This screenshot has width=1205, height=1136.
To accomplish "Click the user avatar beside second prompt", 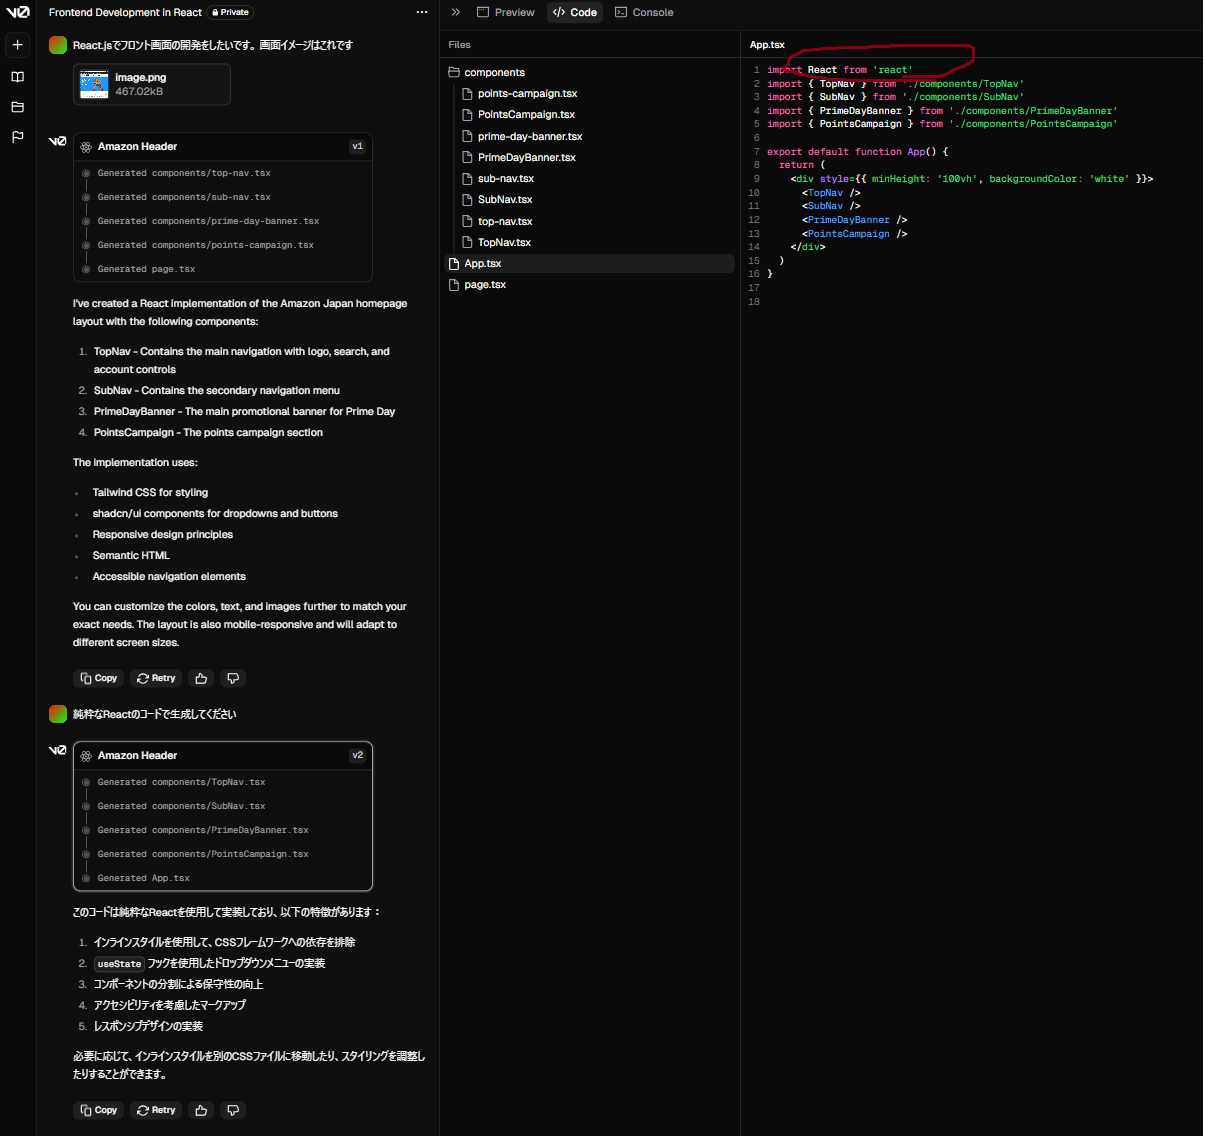I will pos(58,714).
